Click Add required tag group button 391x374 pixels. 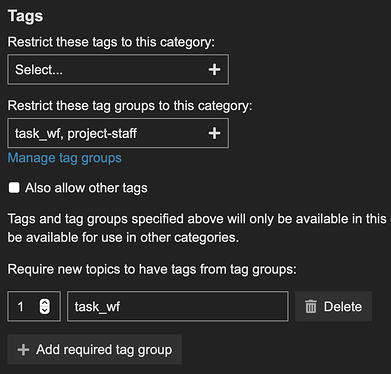95,349
